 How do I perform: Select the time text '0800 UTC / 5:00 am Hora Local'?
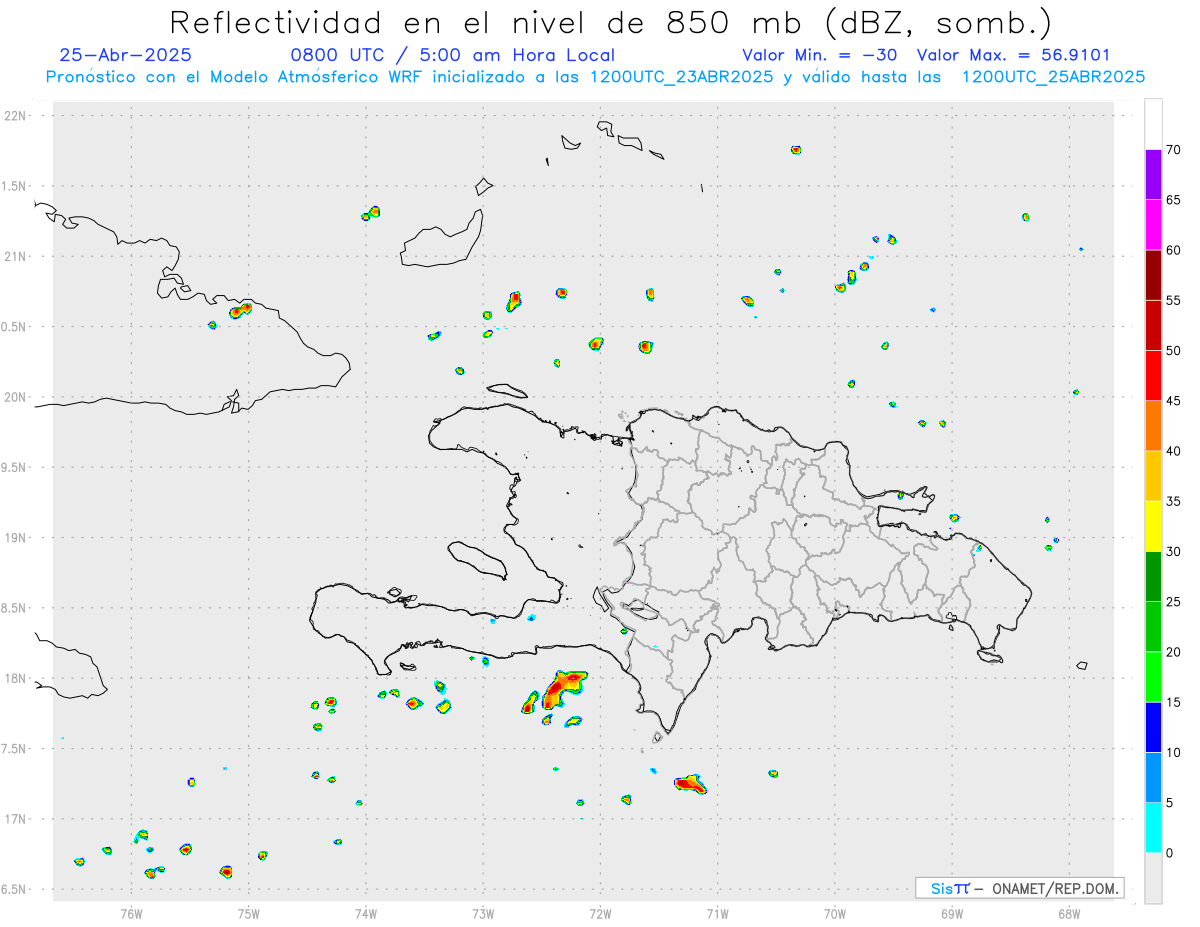coord(453,55)
